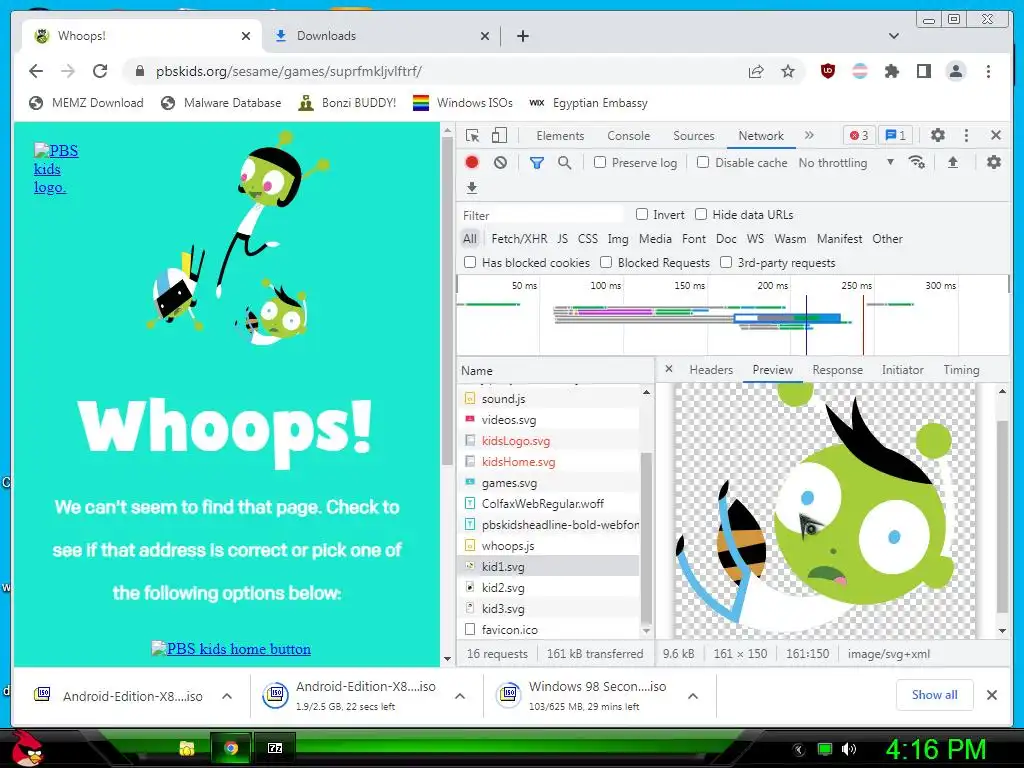The width and height of the screenshot is (1024, 768).
Task: Check the Blocked Requests box
Action: point(606,262)
